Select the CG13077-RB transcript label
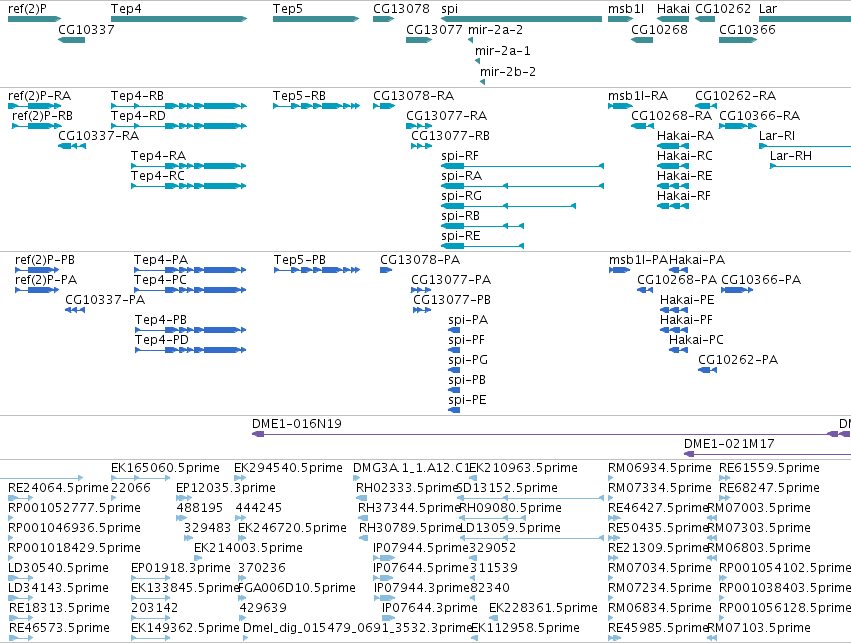 click(450, 136)
